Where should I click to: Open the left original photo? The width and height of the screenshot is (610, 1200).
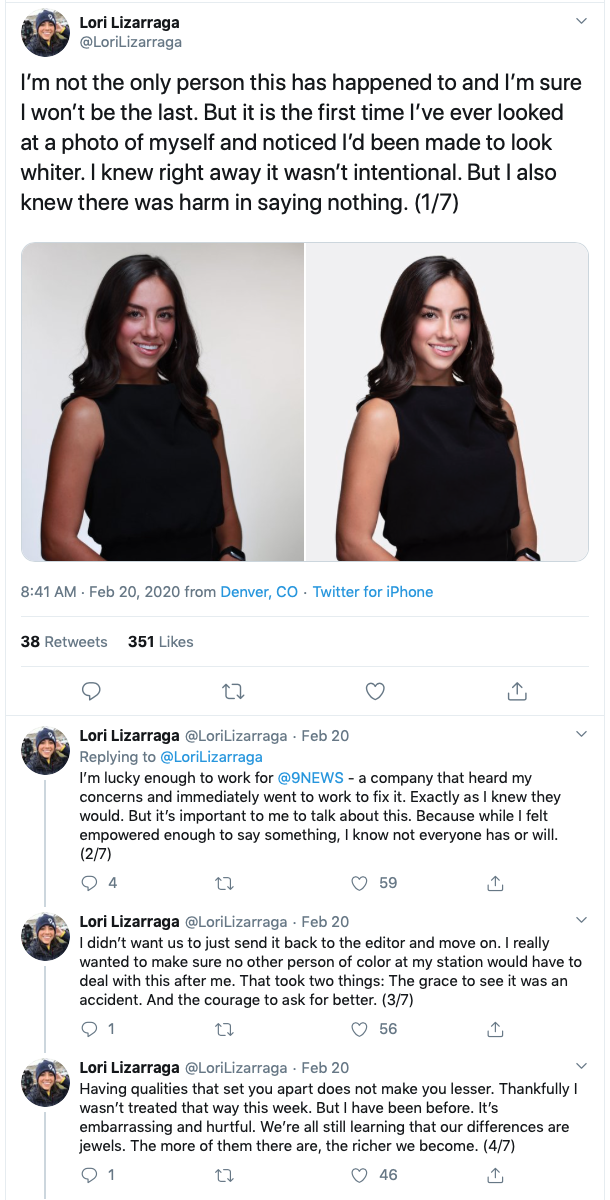pos(162,402)
